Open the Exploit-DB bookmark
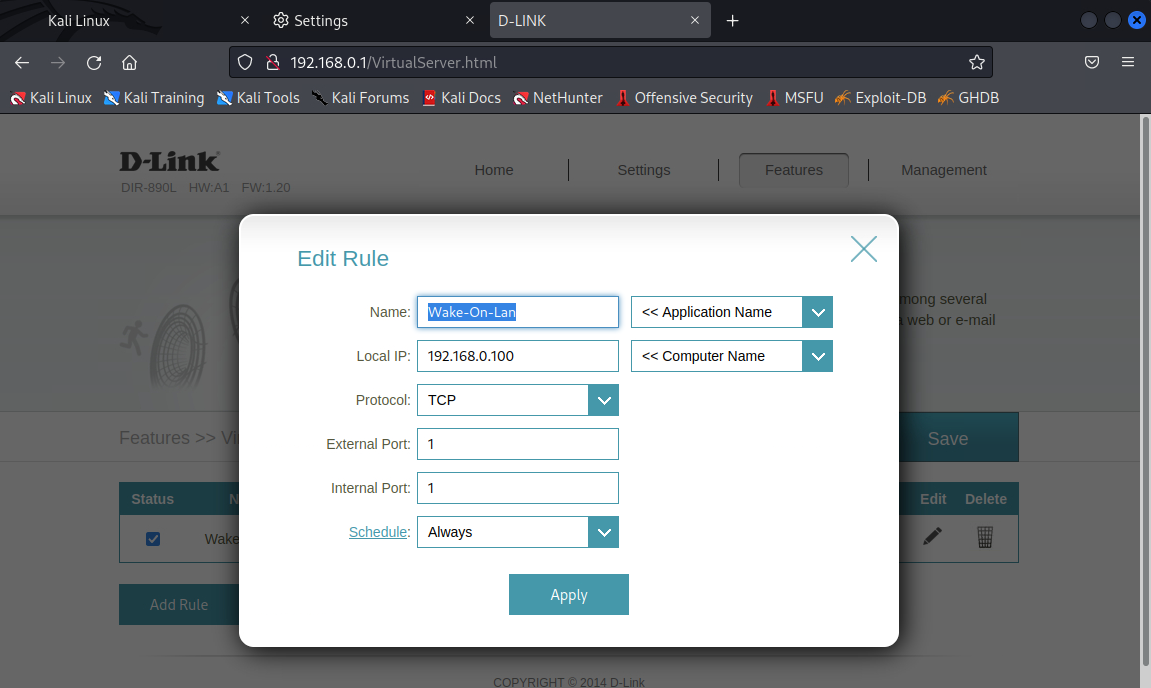Viewport: 1151px width, 688px height. 880,98
